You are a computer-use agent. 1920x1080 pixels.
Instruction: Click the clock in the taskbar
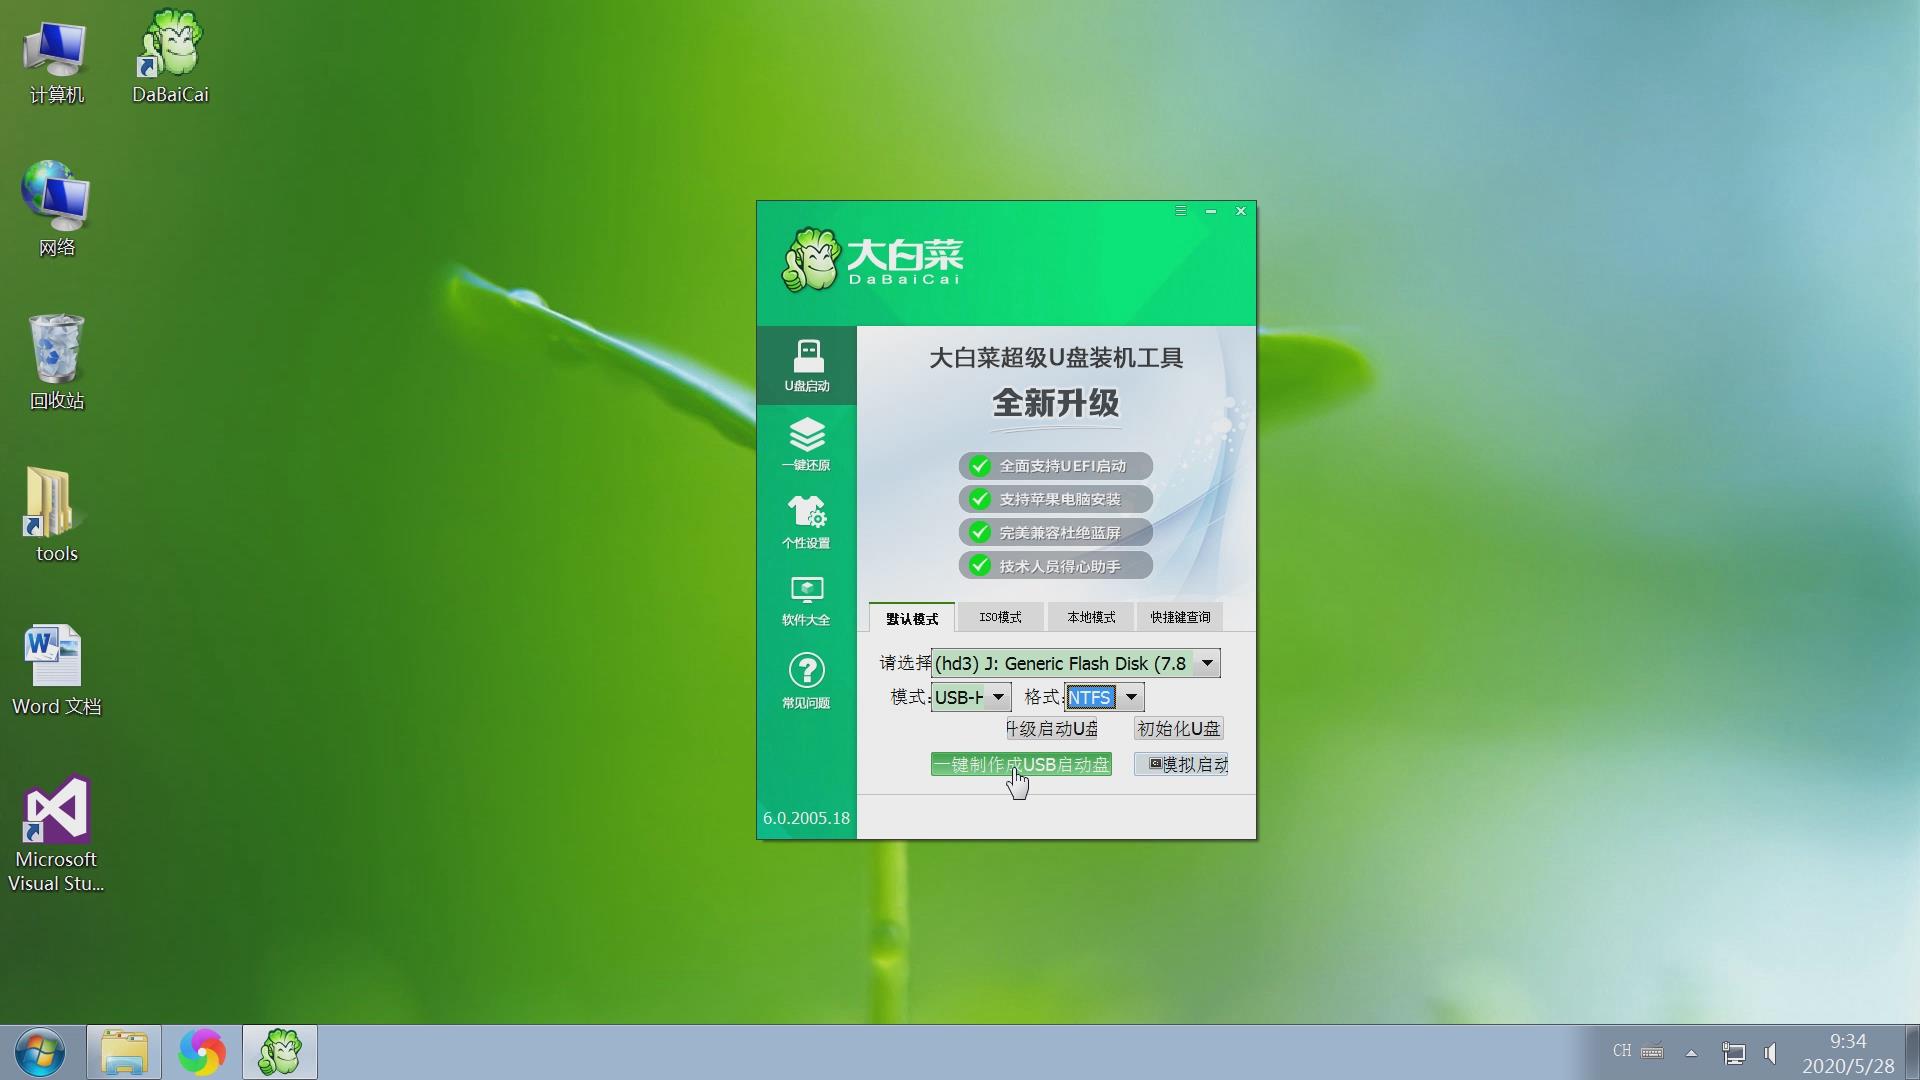(1849, 1052)
